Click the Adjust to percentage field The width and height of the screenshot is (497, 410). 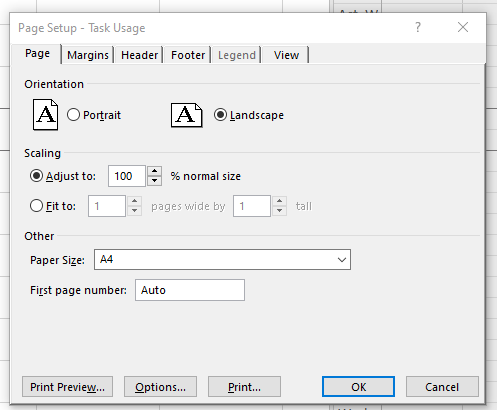tap(127, 176)
